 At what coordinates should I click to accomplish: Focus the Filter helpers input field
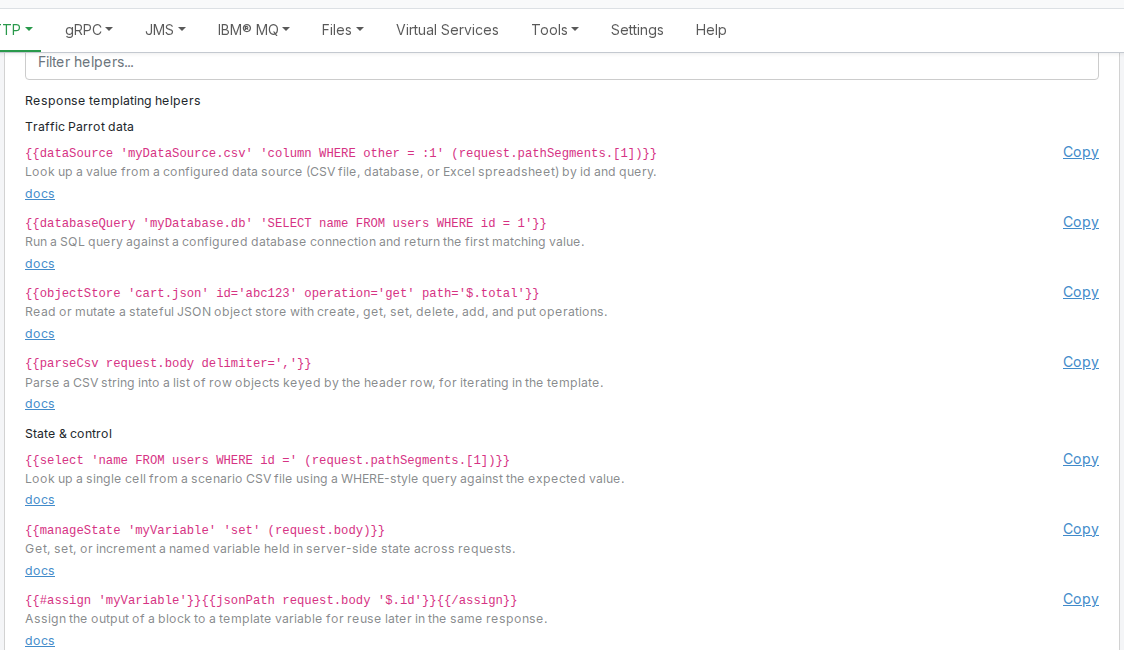click(561, 63)
